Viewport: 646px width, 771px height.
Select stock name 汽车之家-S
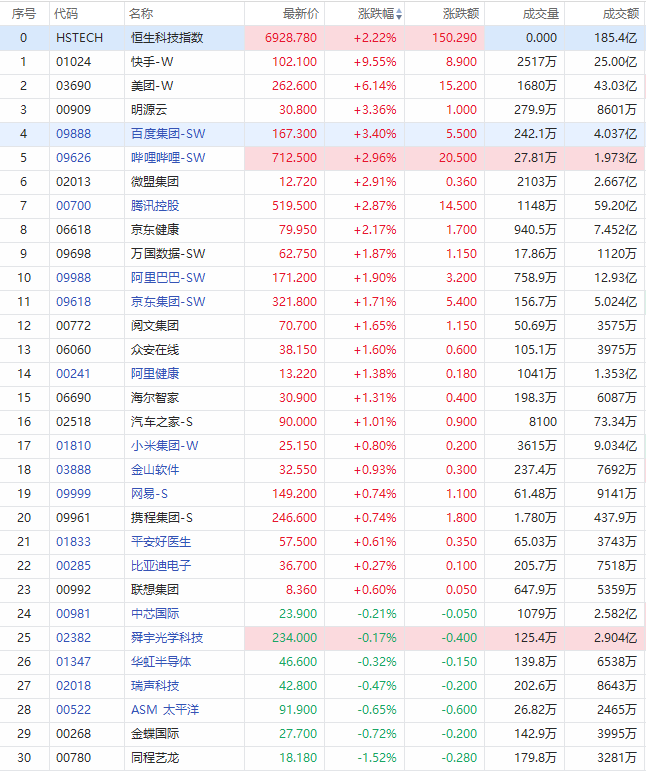(162, 422)
